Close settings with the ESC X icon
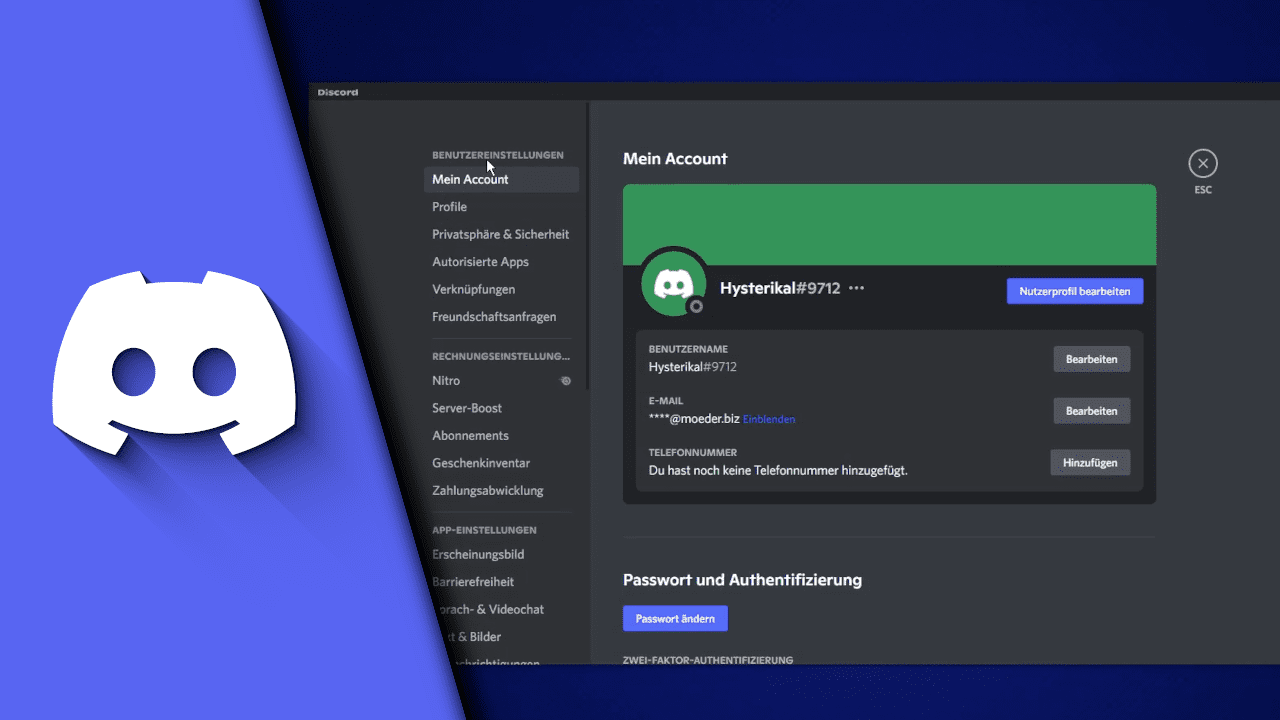This screenshot has height=720, width=1280. pos(1203,163)
